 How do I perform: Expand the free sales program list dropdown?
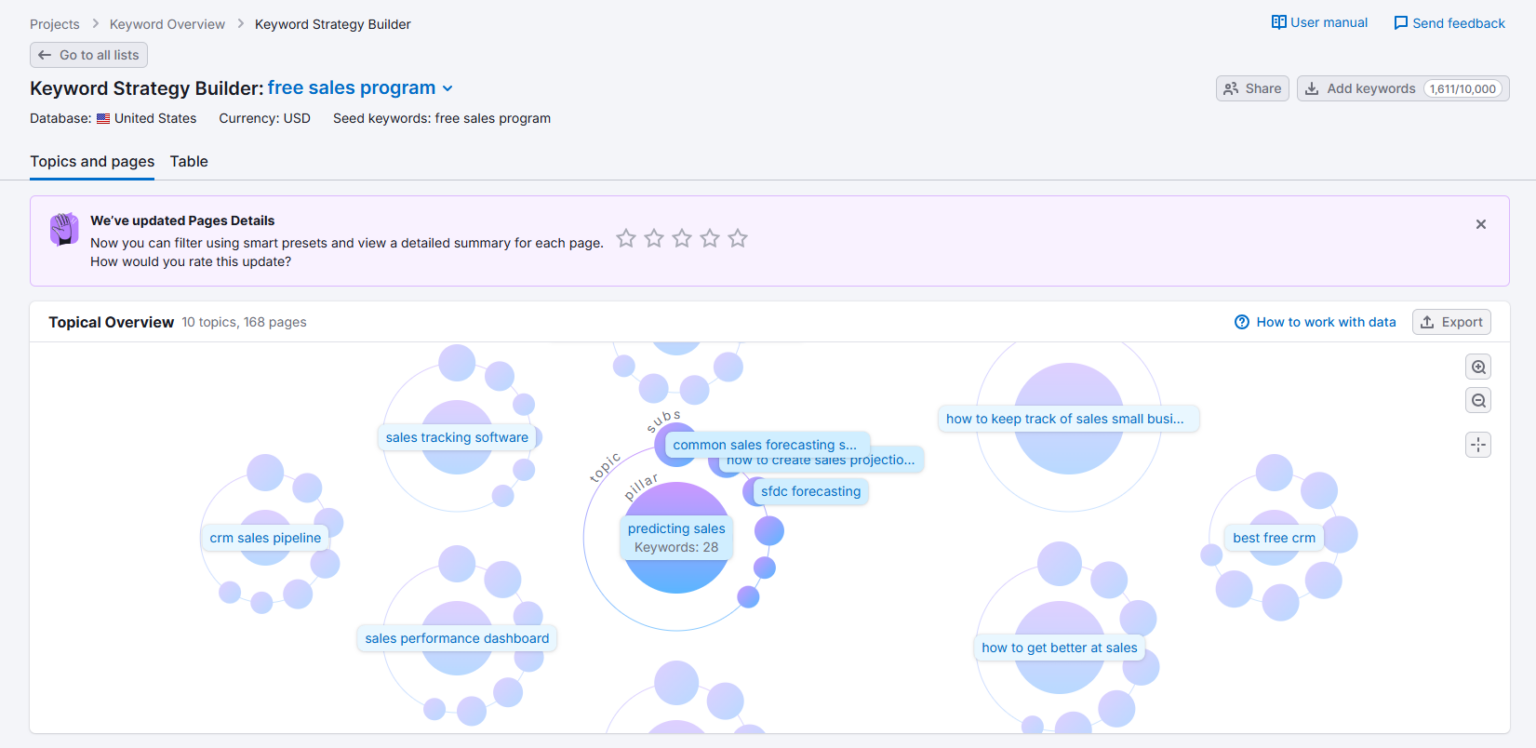click(x=448, y=89)
